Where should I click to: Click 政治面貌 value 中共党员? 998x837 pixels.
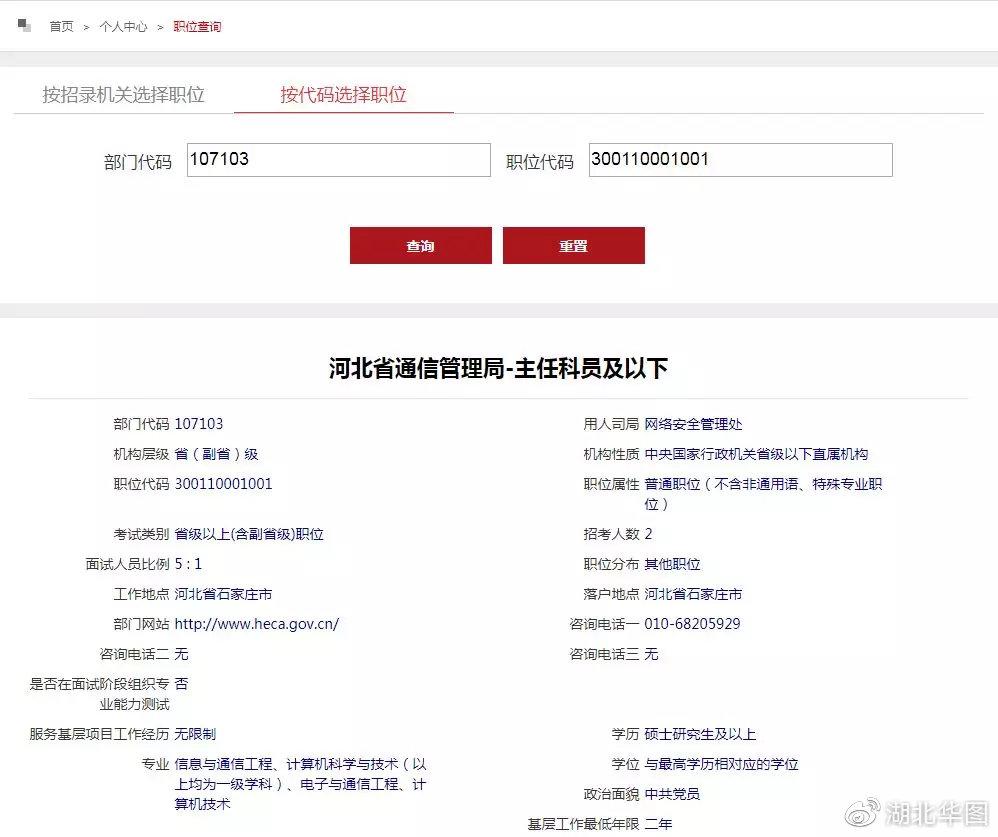click(x=672, y=794)
